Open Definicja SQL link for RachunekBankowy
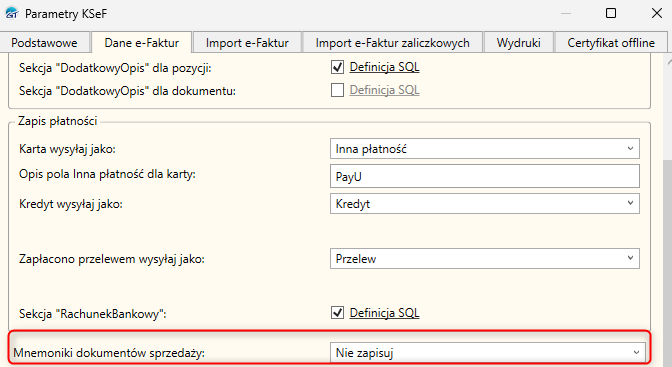The height and width of the screenshot is (367, 672). coord(384,313)
